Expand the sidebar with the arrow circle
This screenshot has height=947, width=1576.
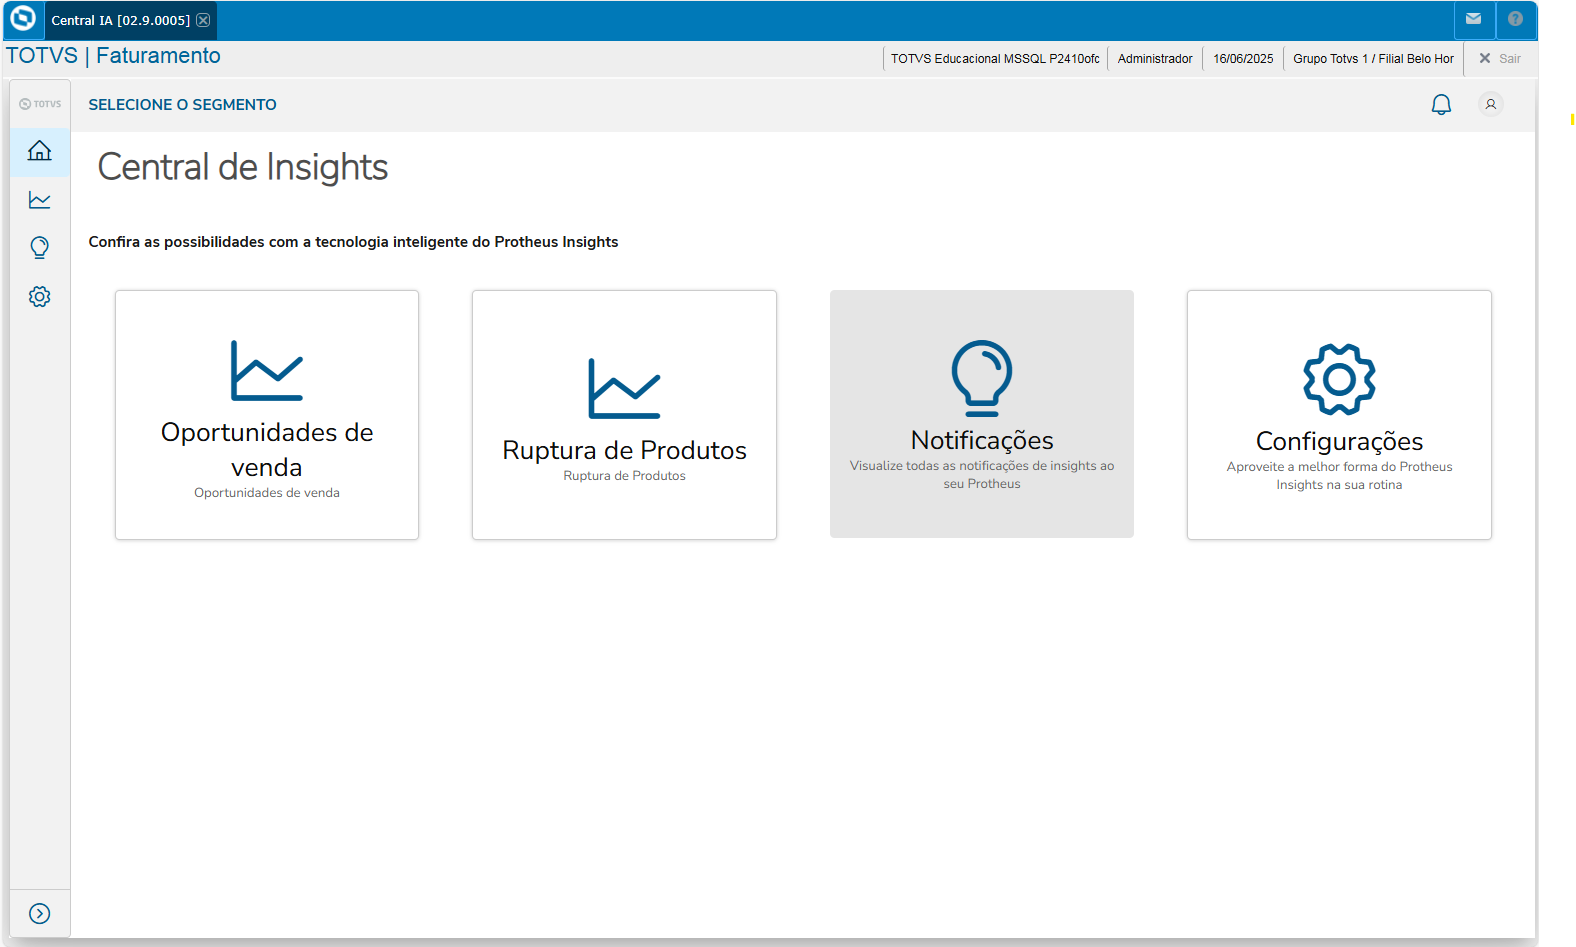click(40, 913)
